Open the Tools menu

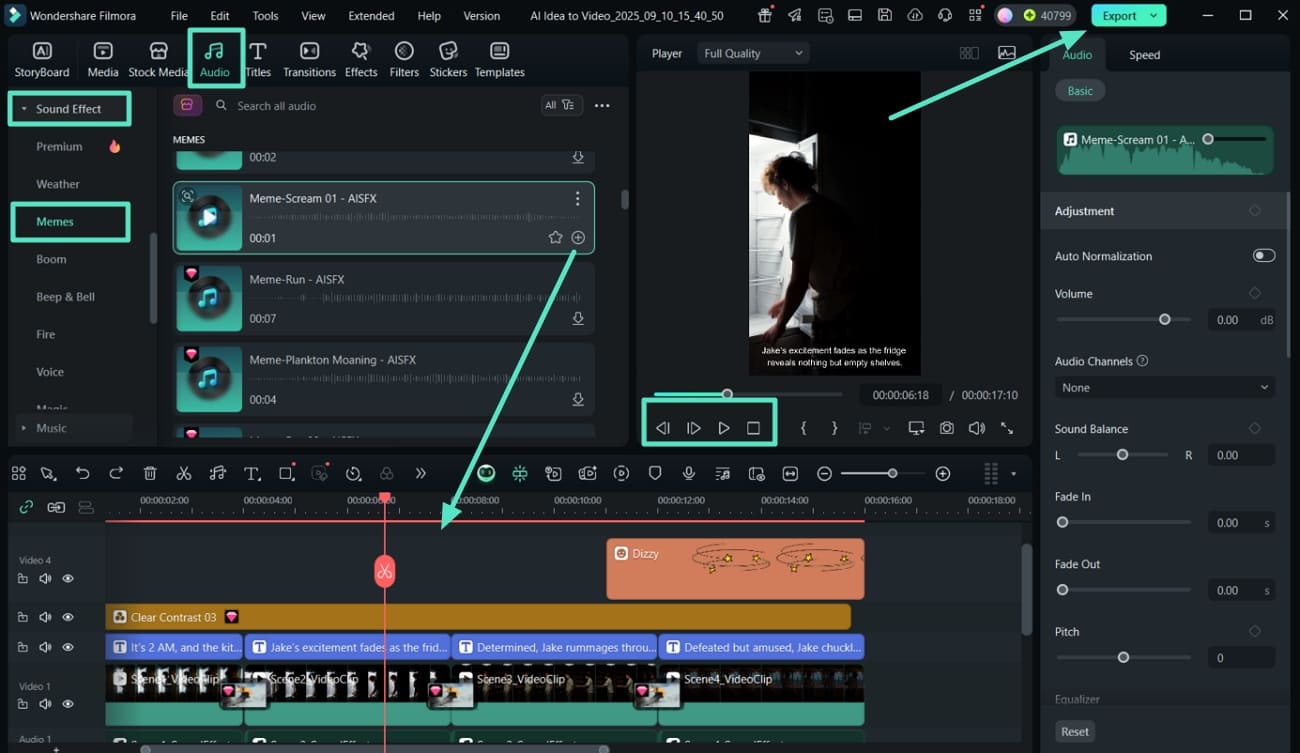pos(265,16)
